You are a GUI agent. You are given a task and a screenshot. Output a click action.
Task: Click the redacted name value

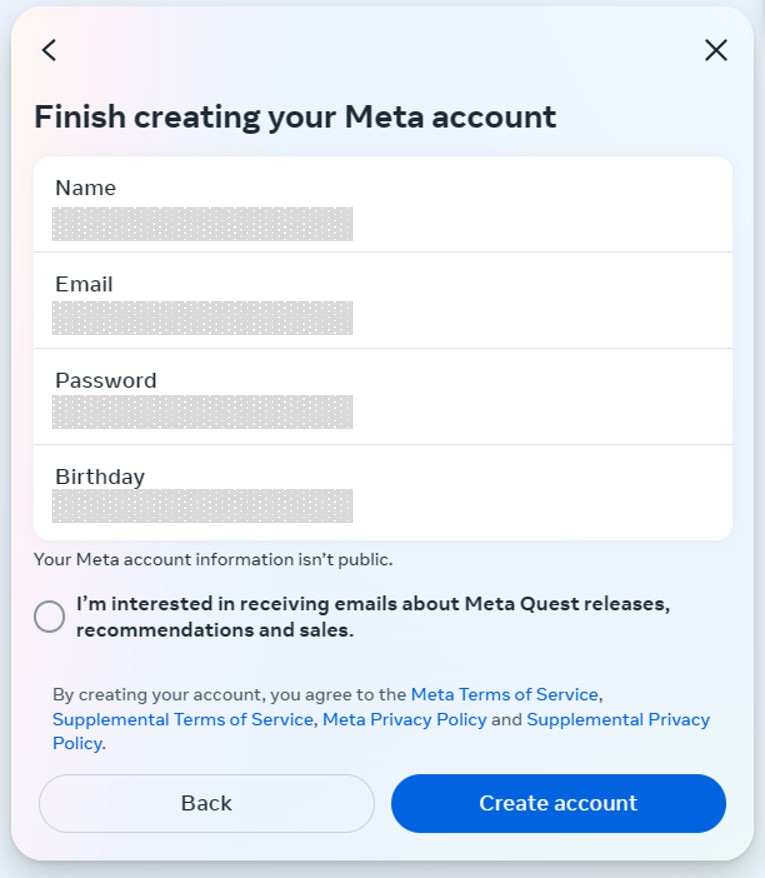(200, 224)
